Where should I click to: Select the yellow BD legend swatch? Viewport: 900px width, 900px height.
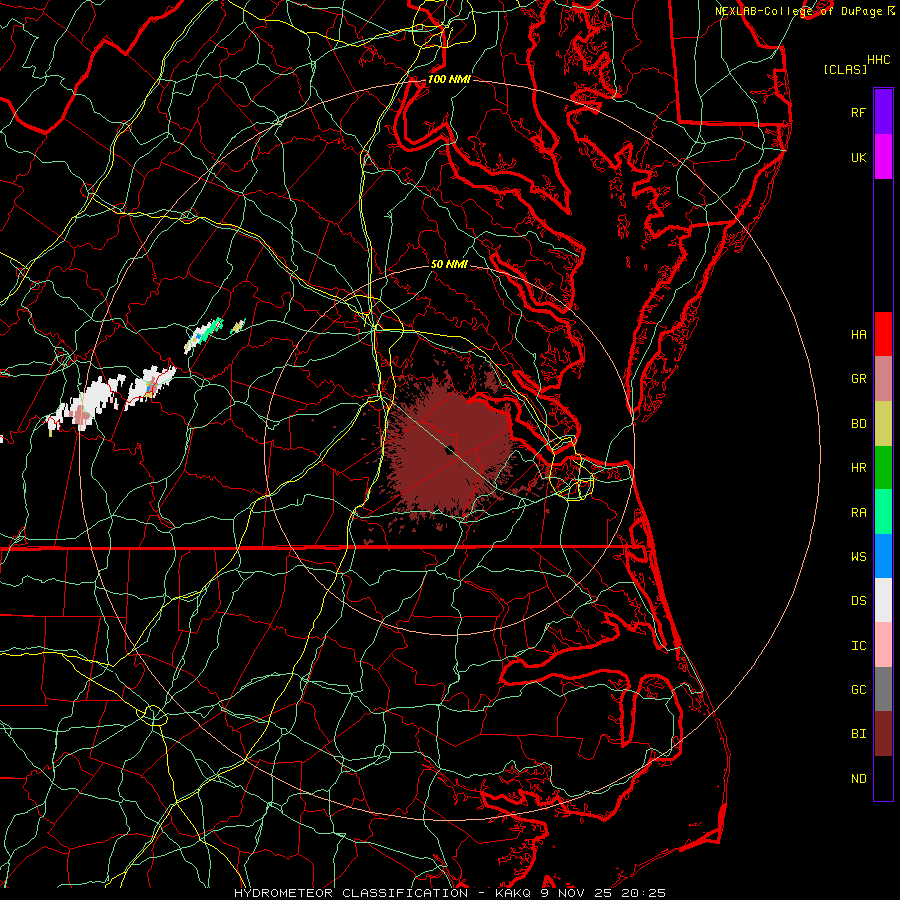click(883, 424)
